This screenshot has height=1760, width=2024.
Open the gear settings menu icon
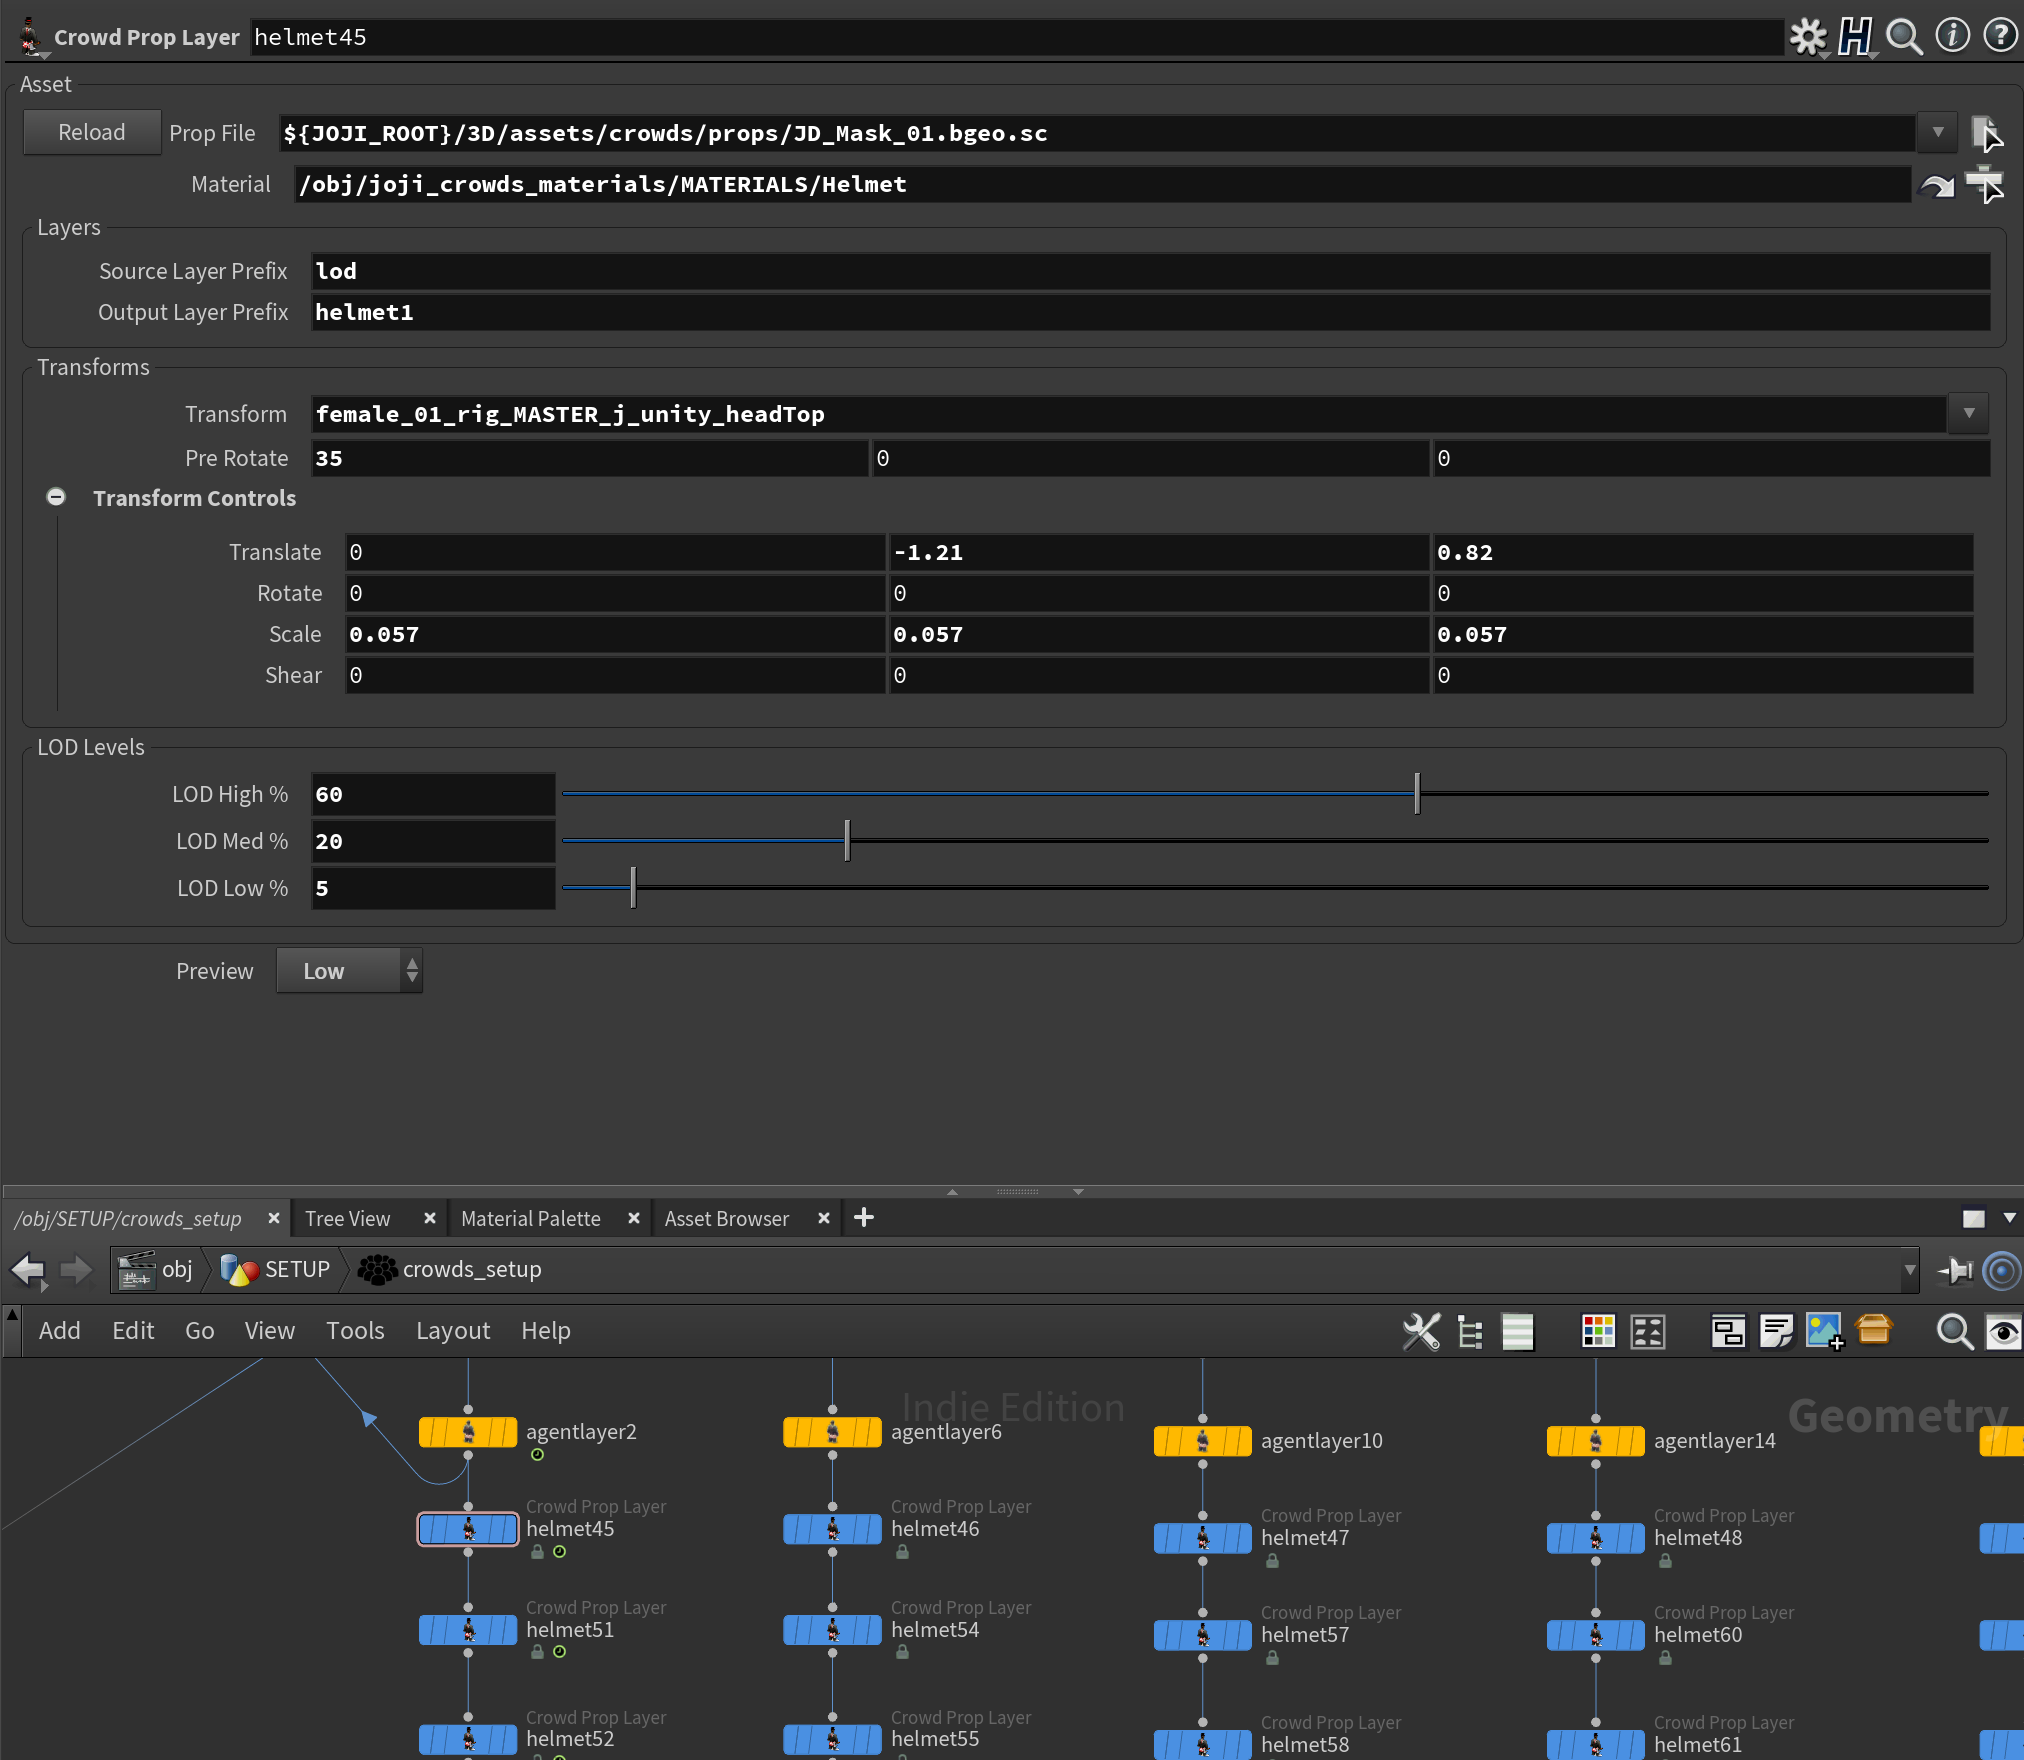(x=1807, y=37)
